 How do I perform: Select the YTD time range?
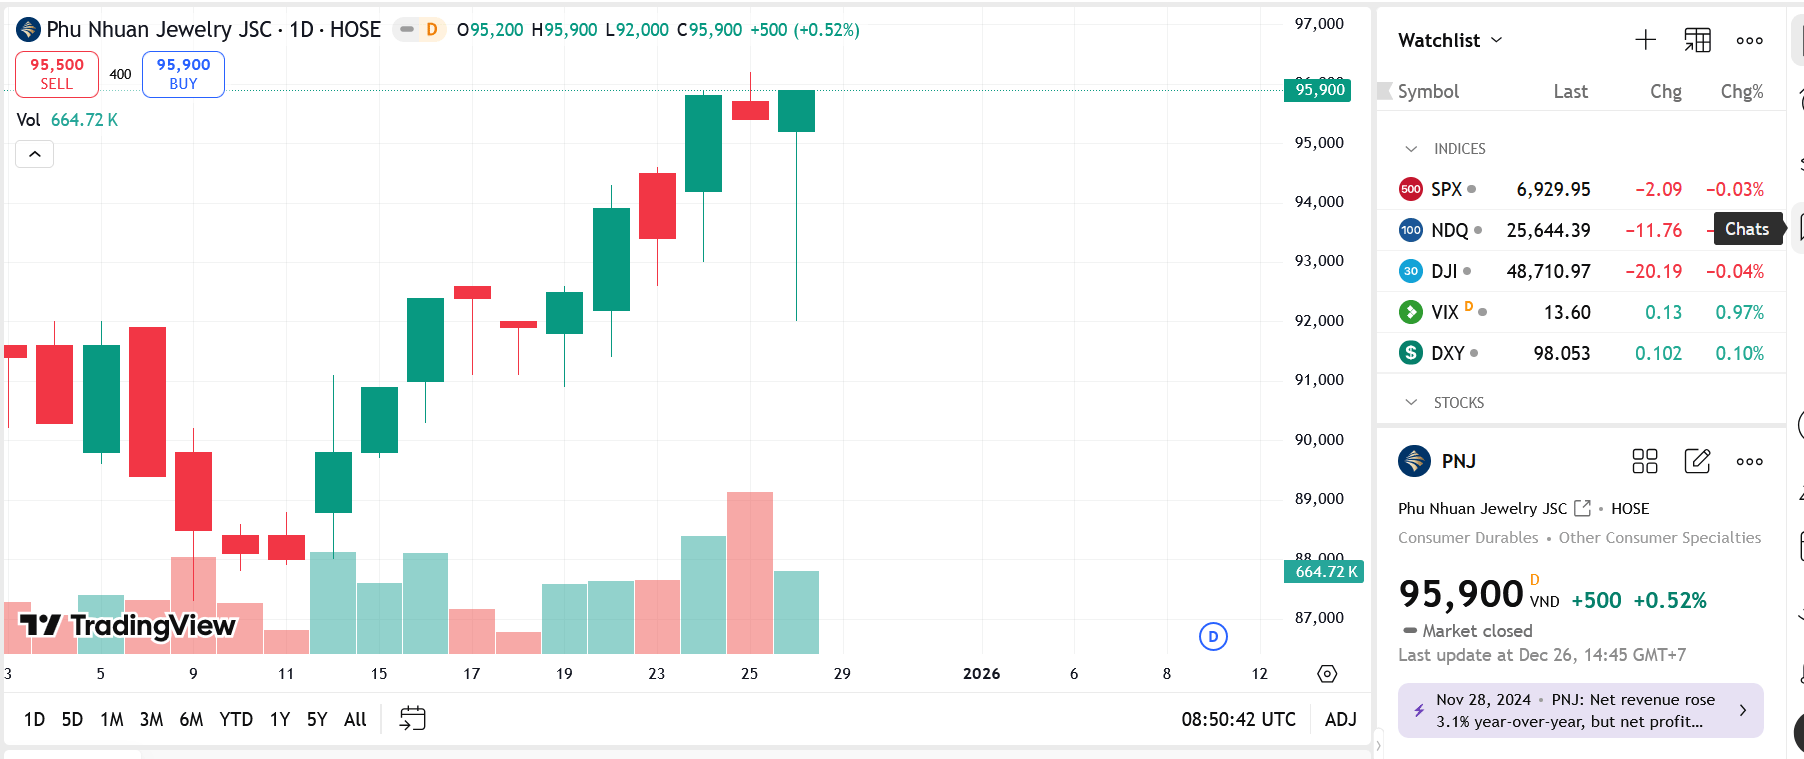click(x=236, y=719)
